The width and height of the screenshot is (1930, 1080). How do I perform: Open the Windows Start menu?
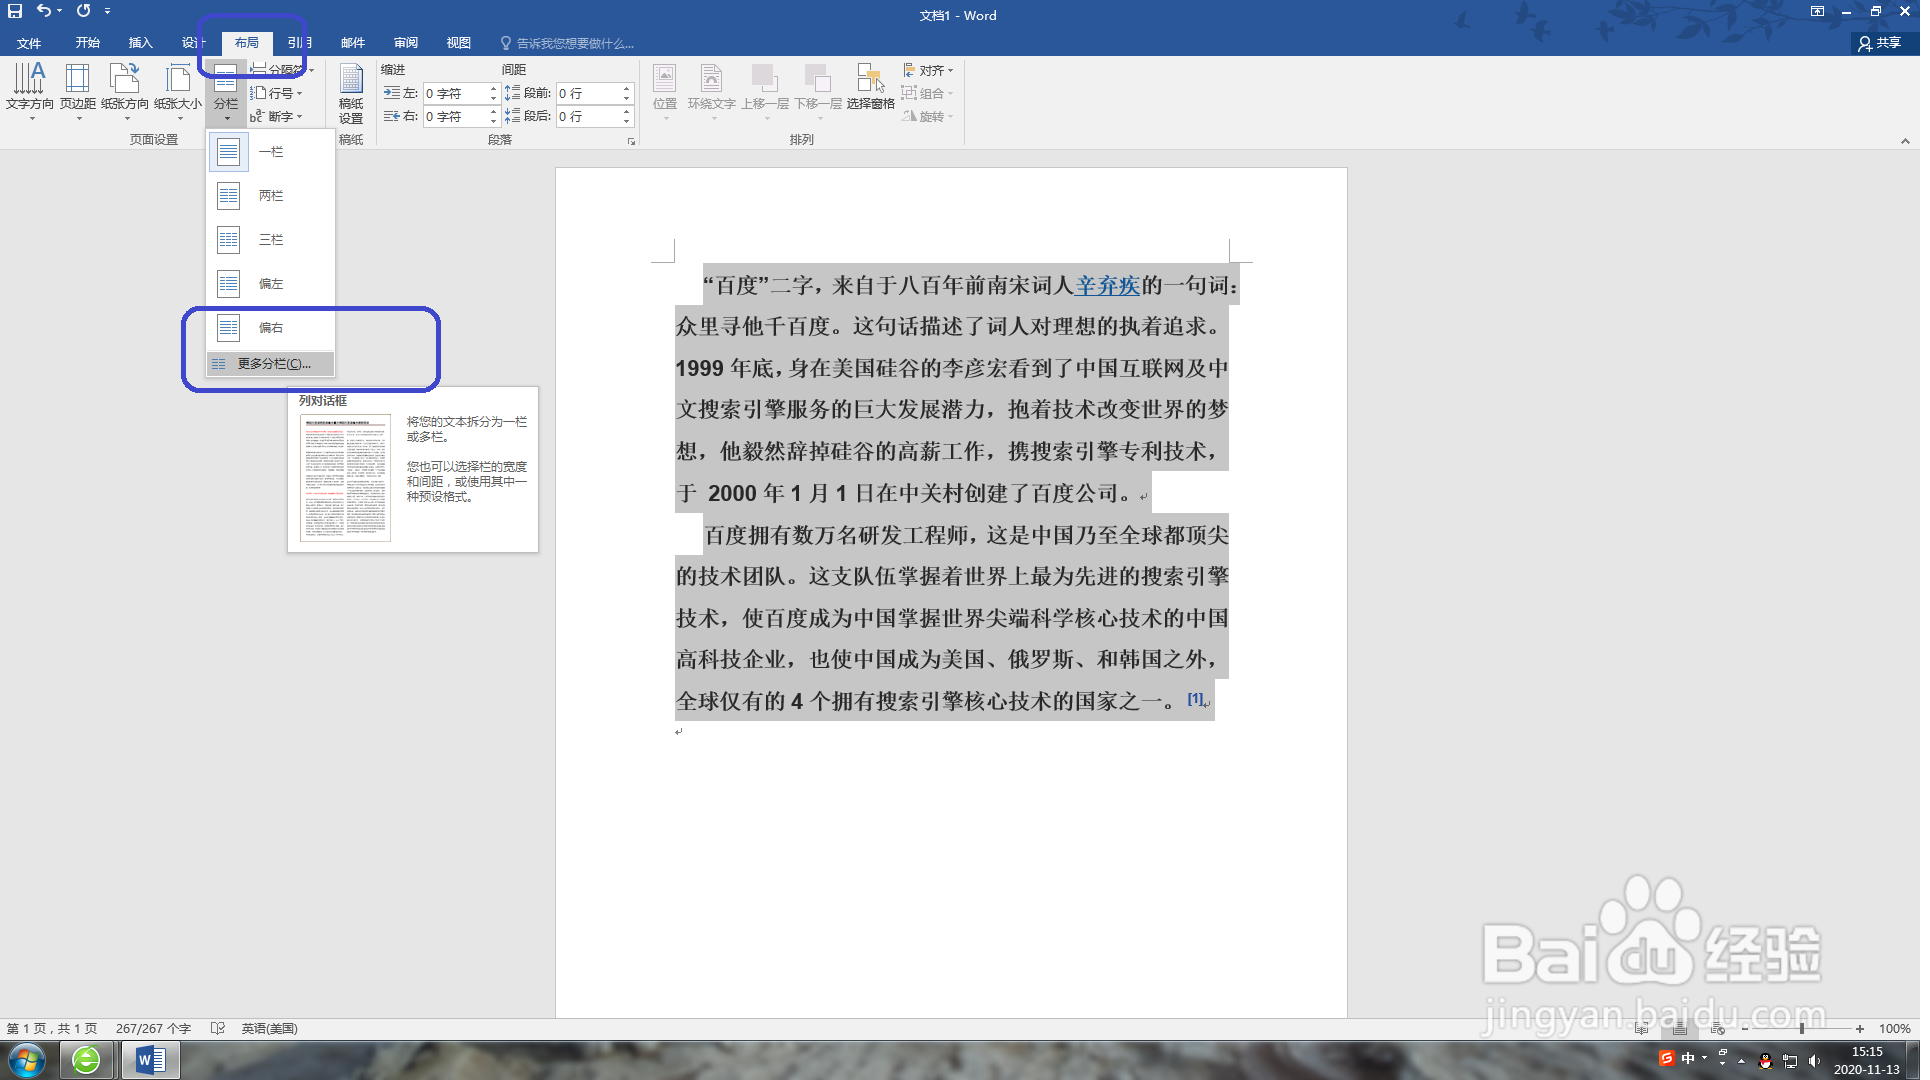pos(26,1060)
